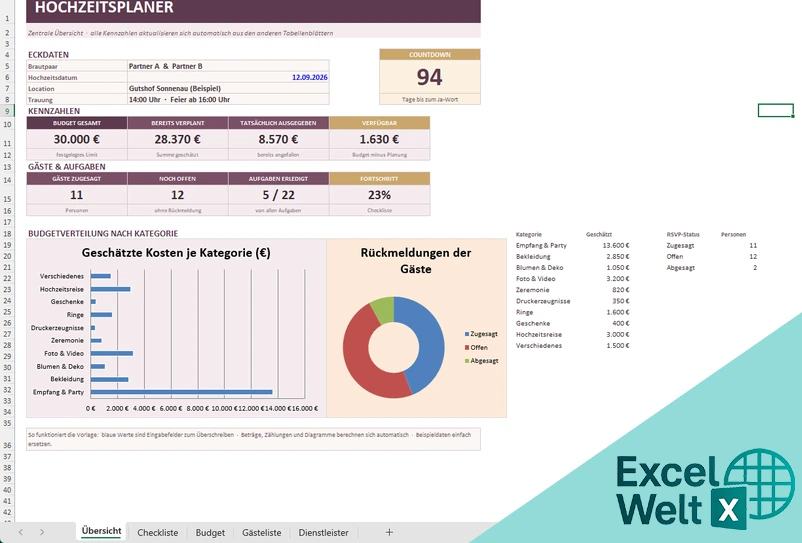Select row header 18
The width and height of the screenshot is (802, 543).
point(7,234)
